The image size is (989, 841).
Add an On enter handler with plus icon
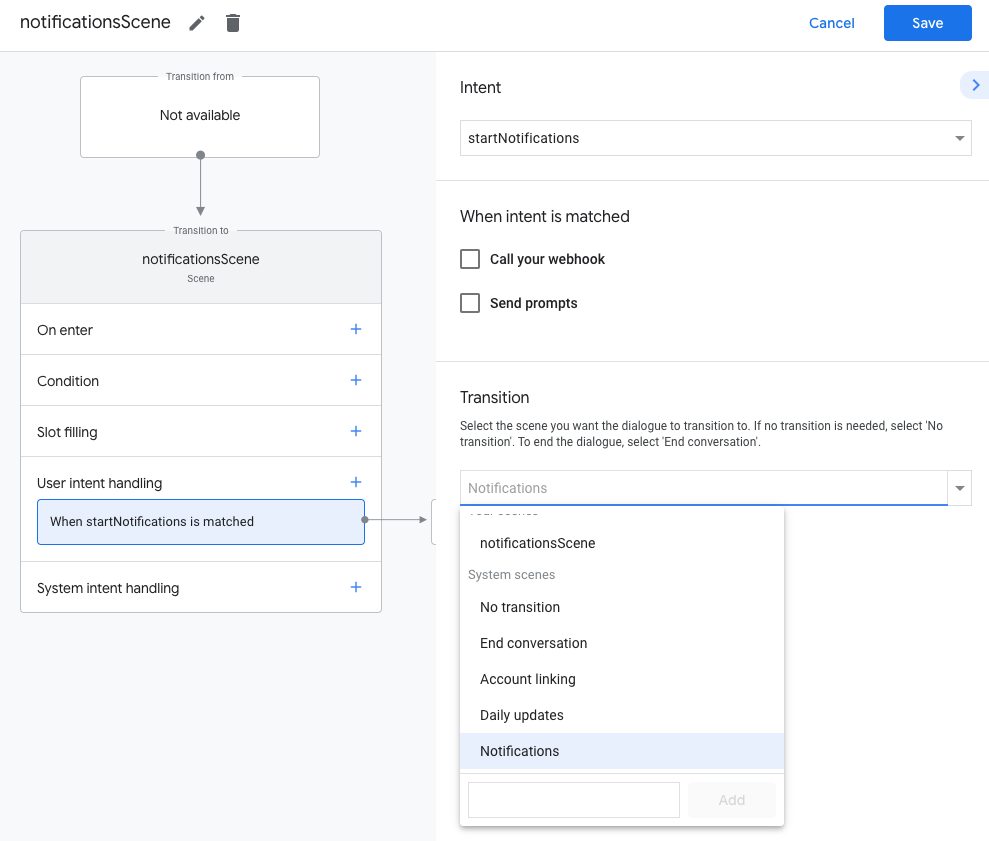(355, 329)
